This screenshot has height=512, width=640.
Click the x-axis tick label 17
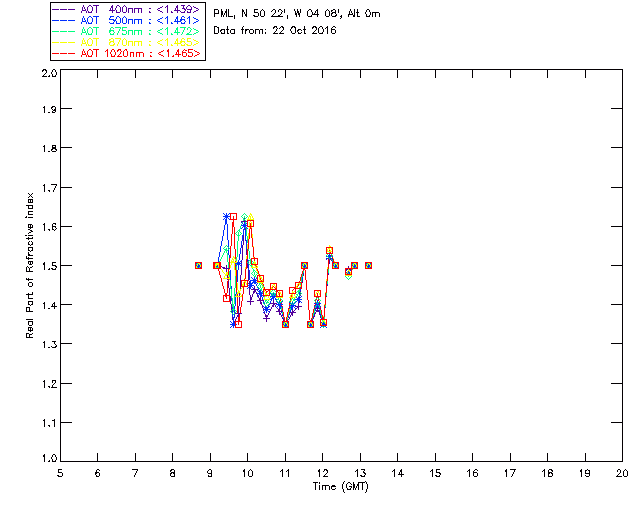(x=510, y=473)
